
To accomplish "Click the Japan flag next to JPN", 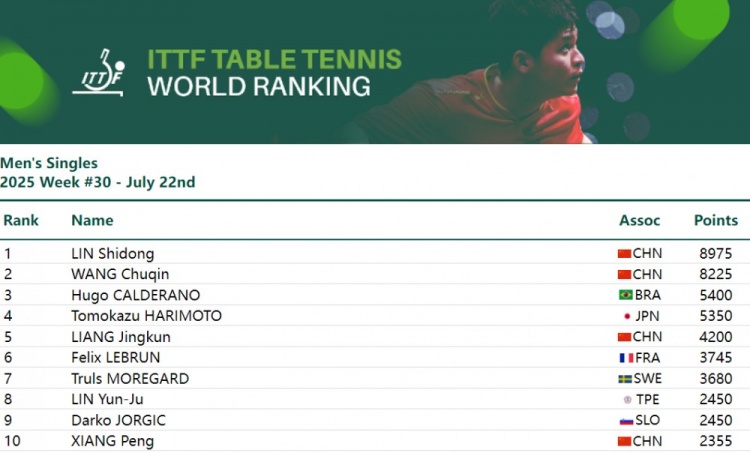I will [627, 316].
